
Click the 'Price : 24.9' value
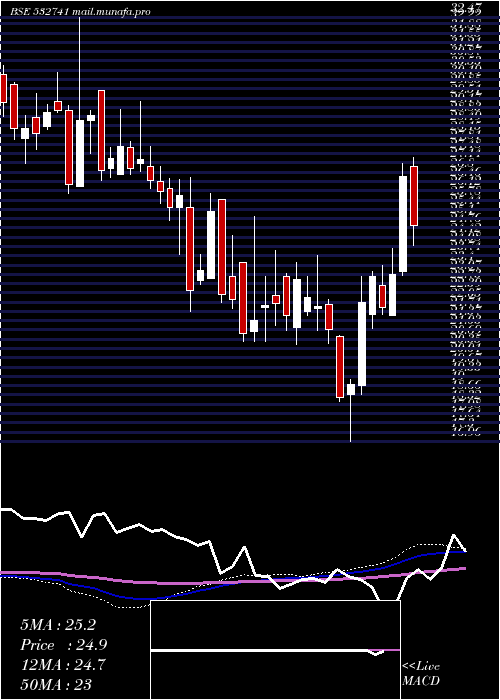click(x=64, y=645)
